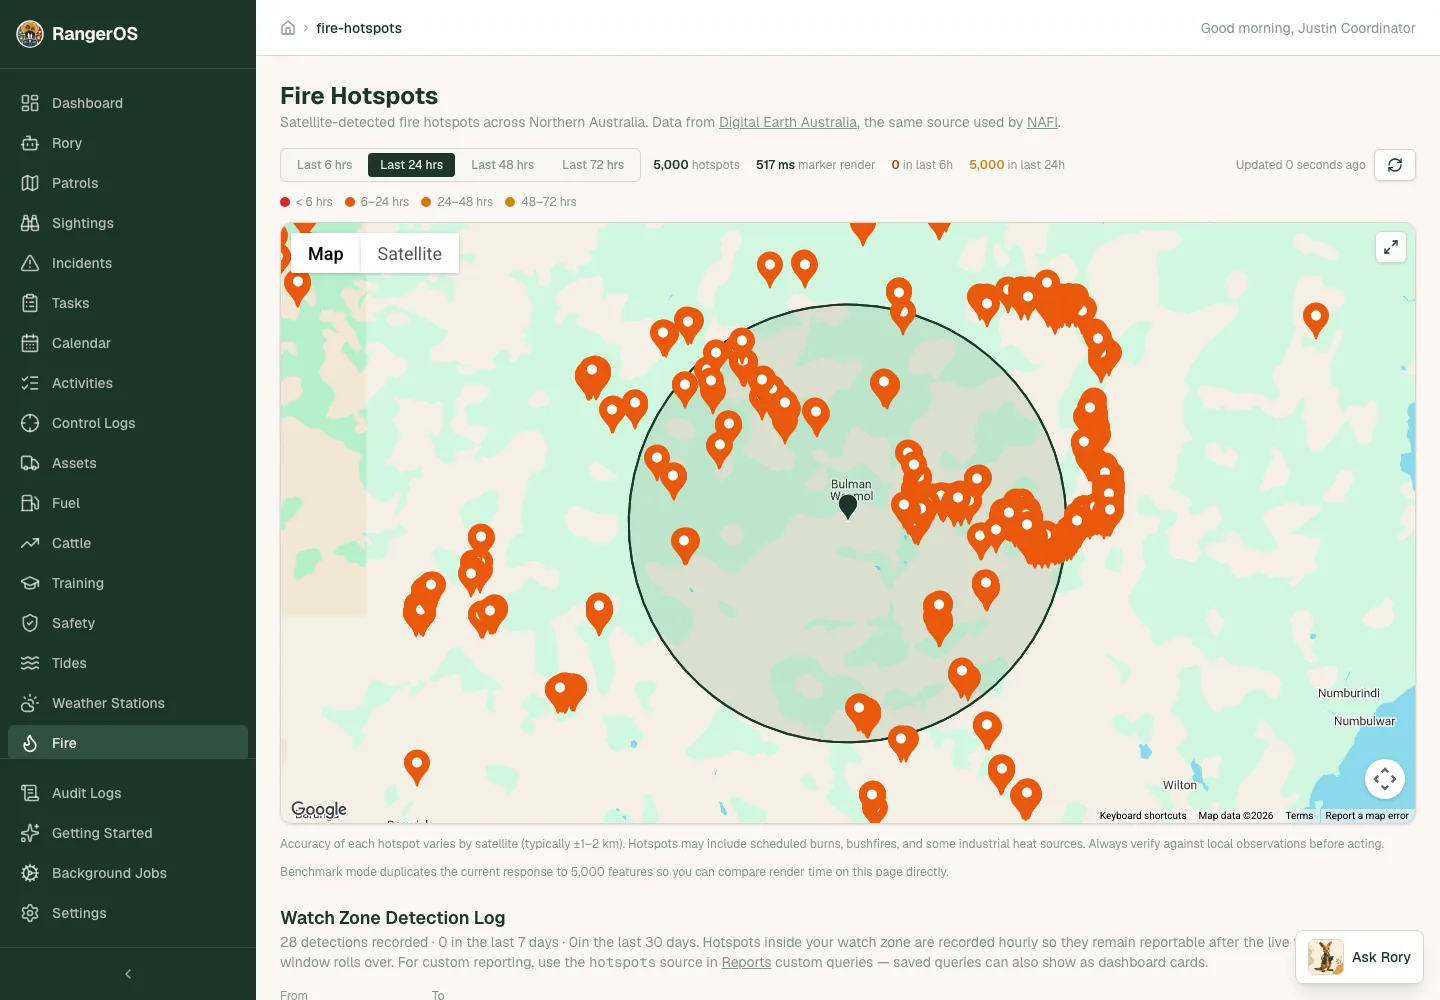This screenshot has height=1000, width=1440.
Task: Click the Control Logs icon
Action: coord(30,423)
